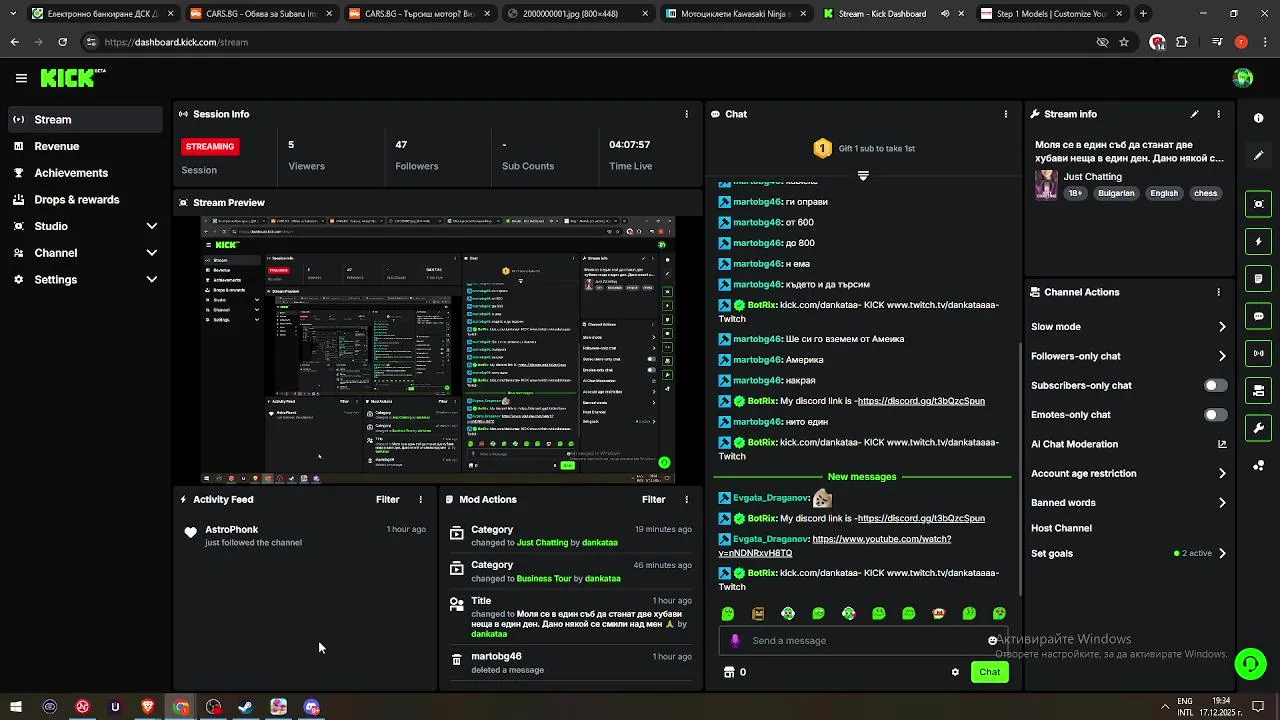Click the chat pause indicator above messages
Screen dimensions: 1280x720
pos(863,175)
